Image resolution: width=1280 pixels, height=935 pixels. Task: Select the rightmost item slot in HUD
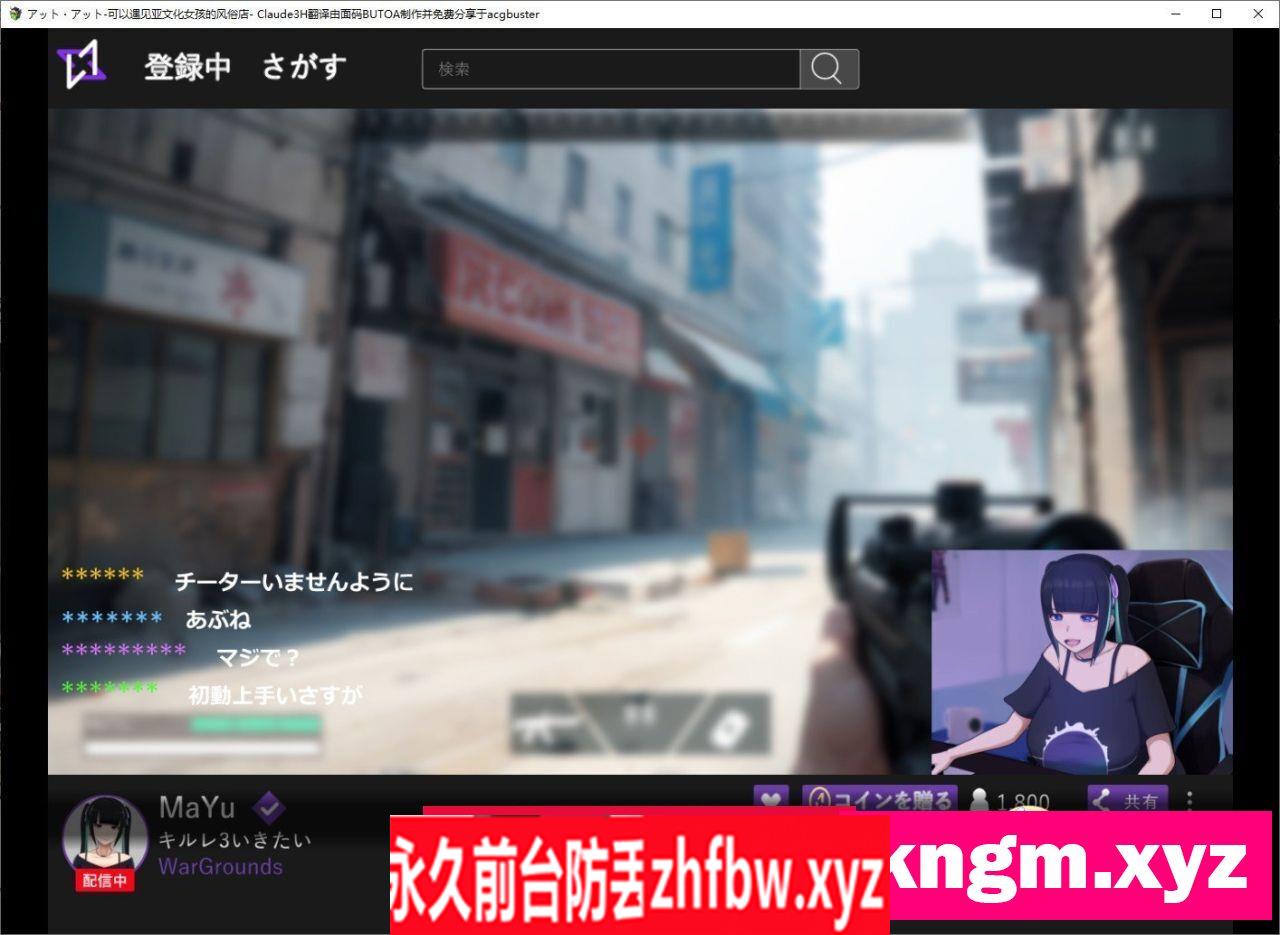point(727,724)
